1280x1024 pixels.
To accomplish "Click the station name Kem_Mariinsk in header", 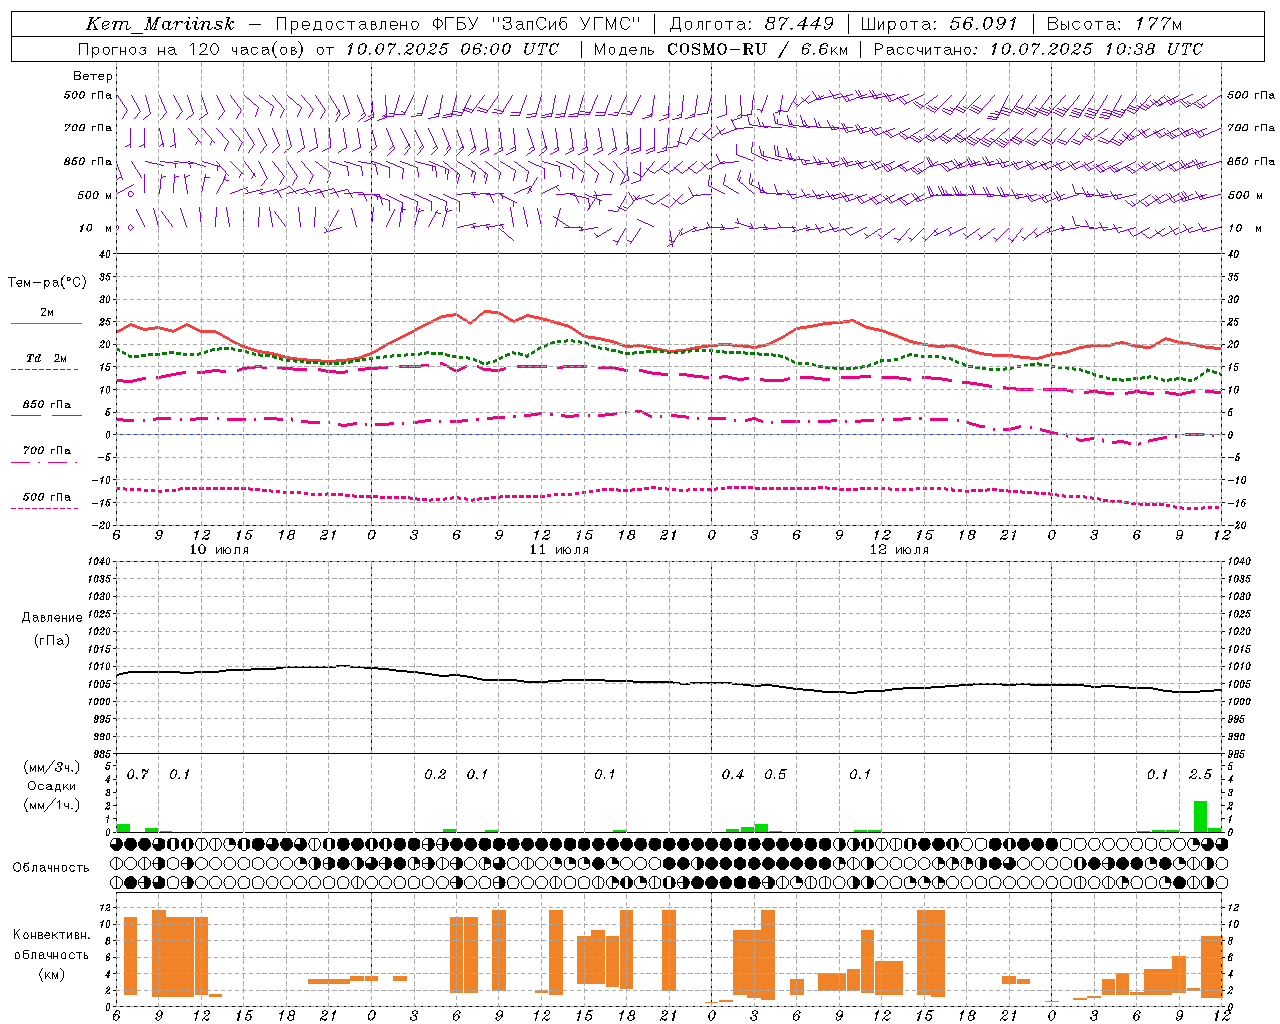I will (160, 24).
